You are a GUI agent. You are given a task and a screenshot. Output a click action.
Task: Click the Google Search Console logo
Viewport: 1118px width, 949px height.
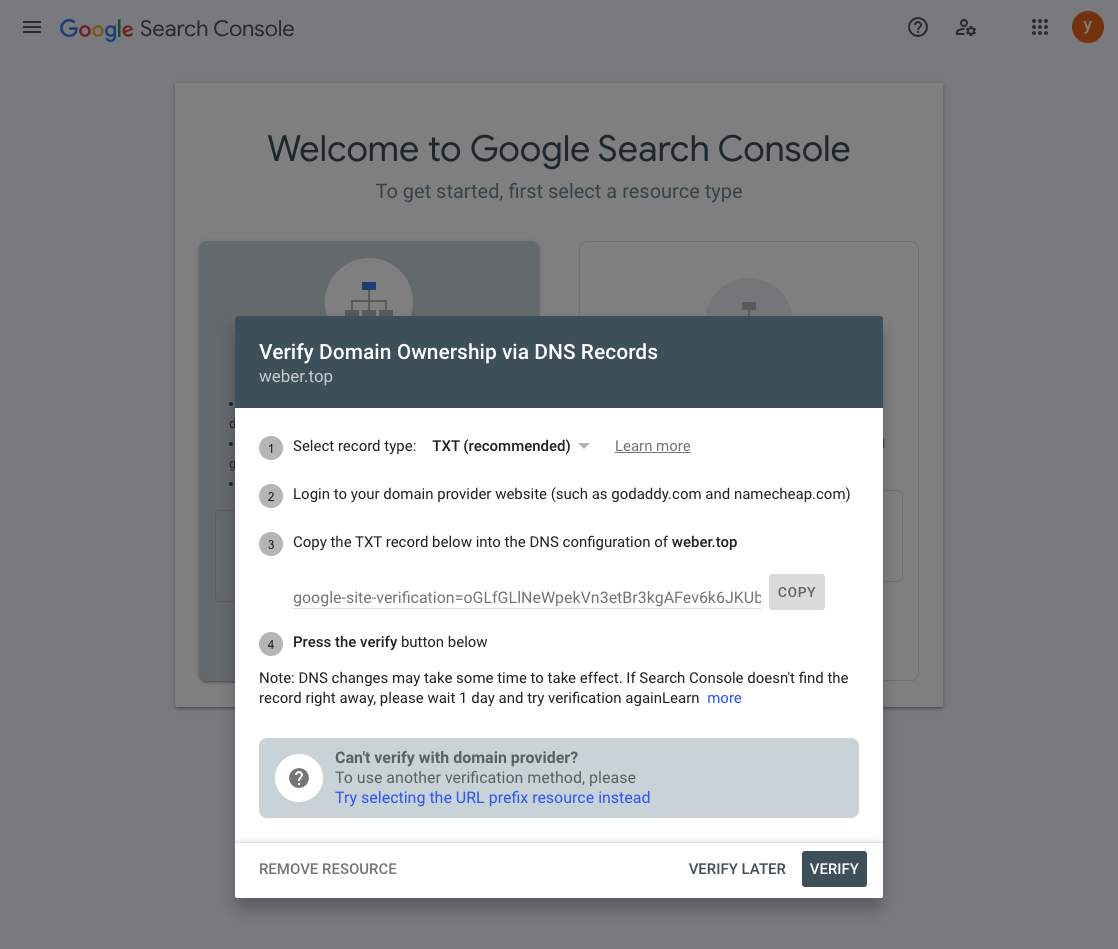click(177, 28)
